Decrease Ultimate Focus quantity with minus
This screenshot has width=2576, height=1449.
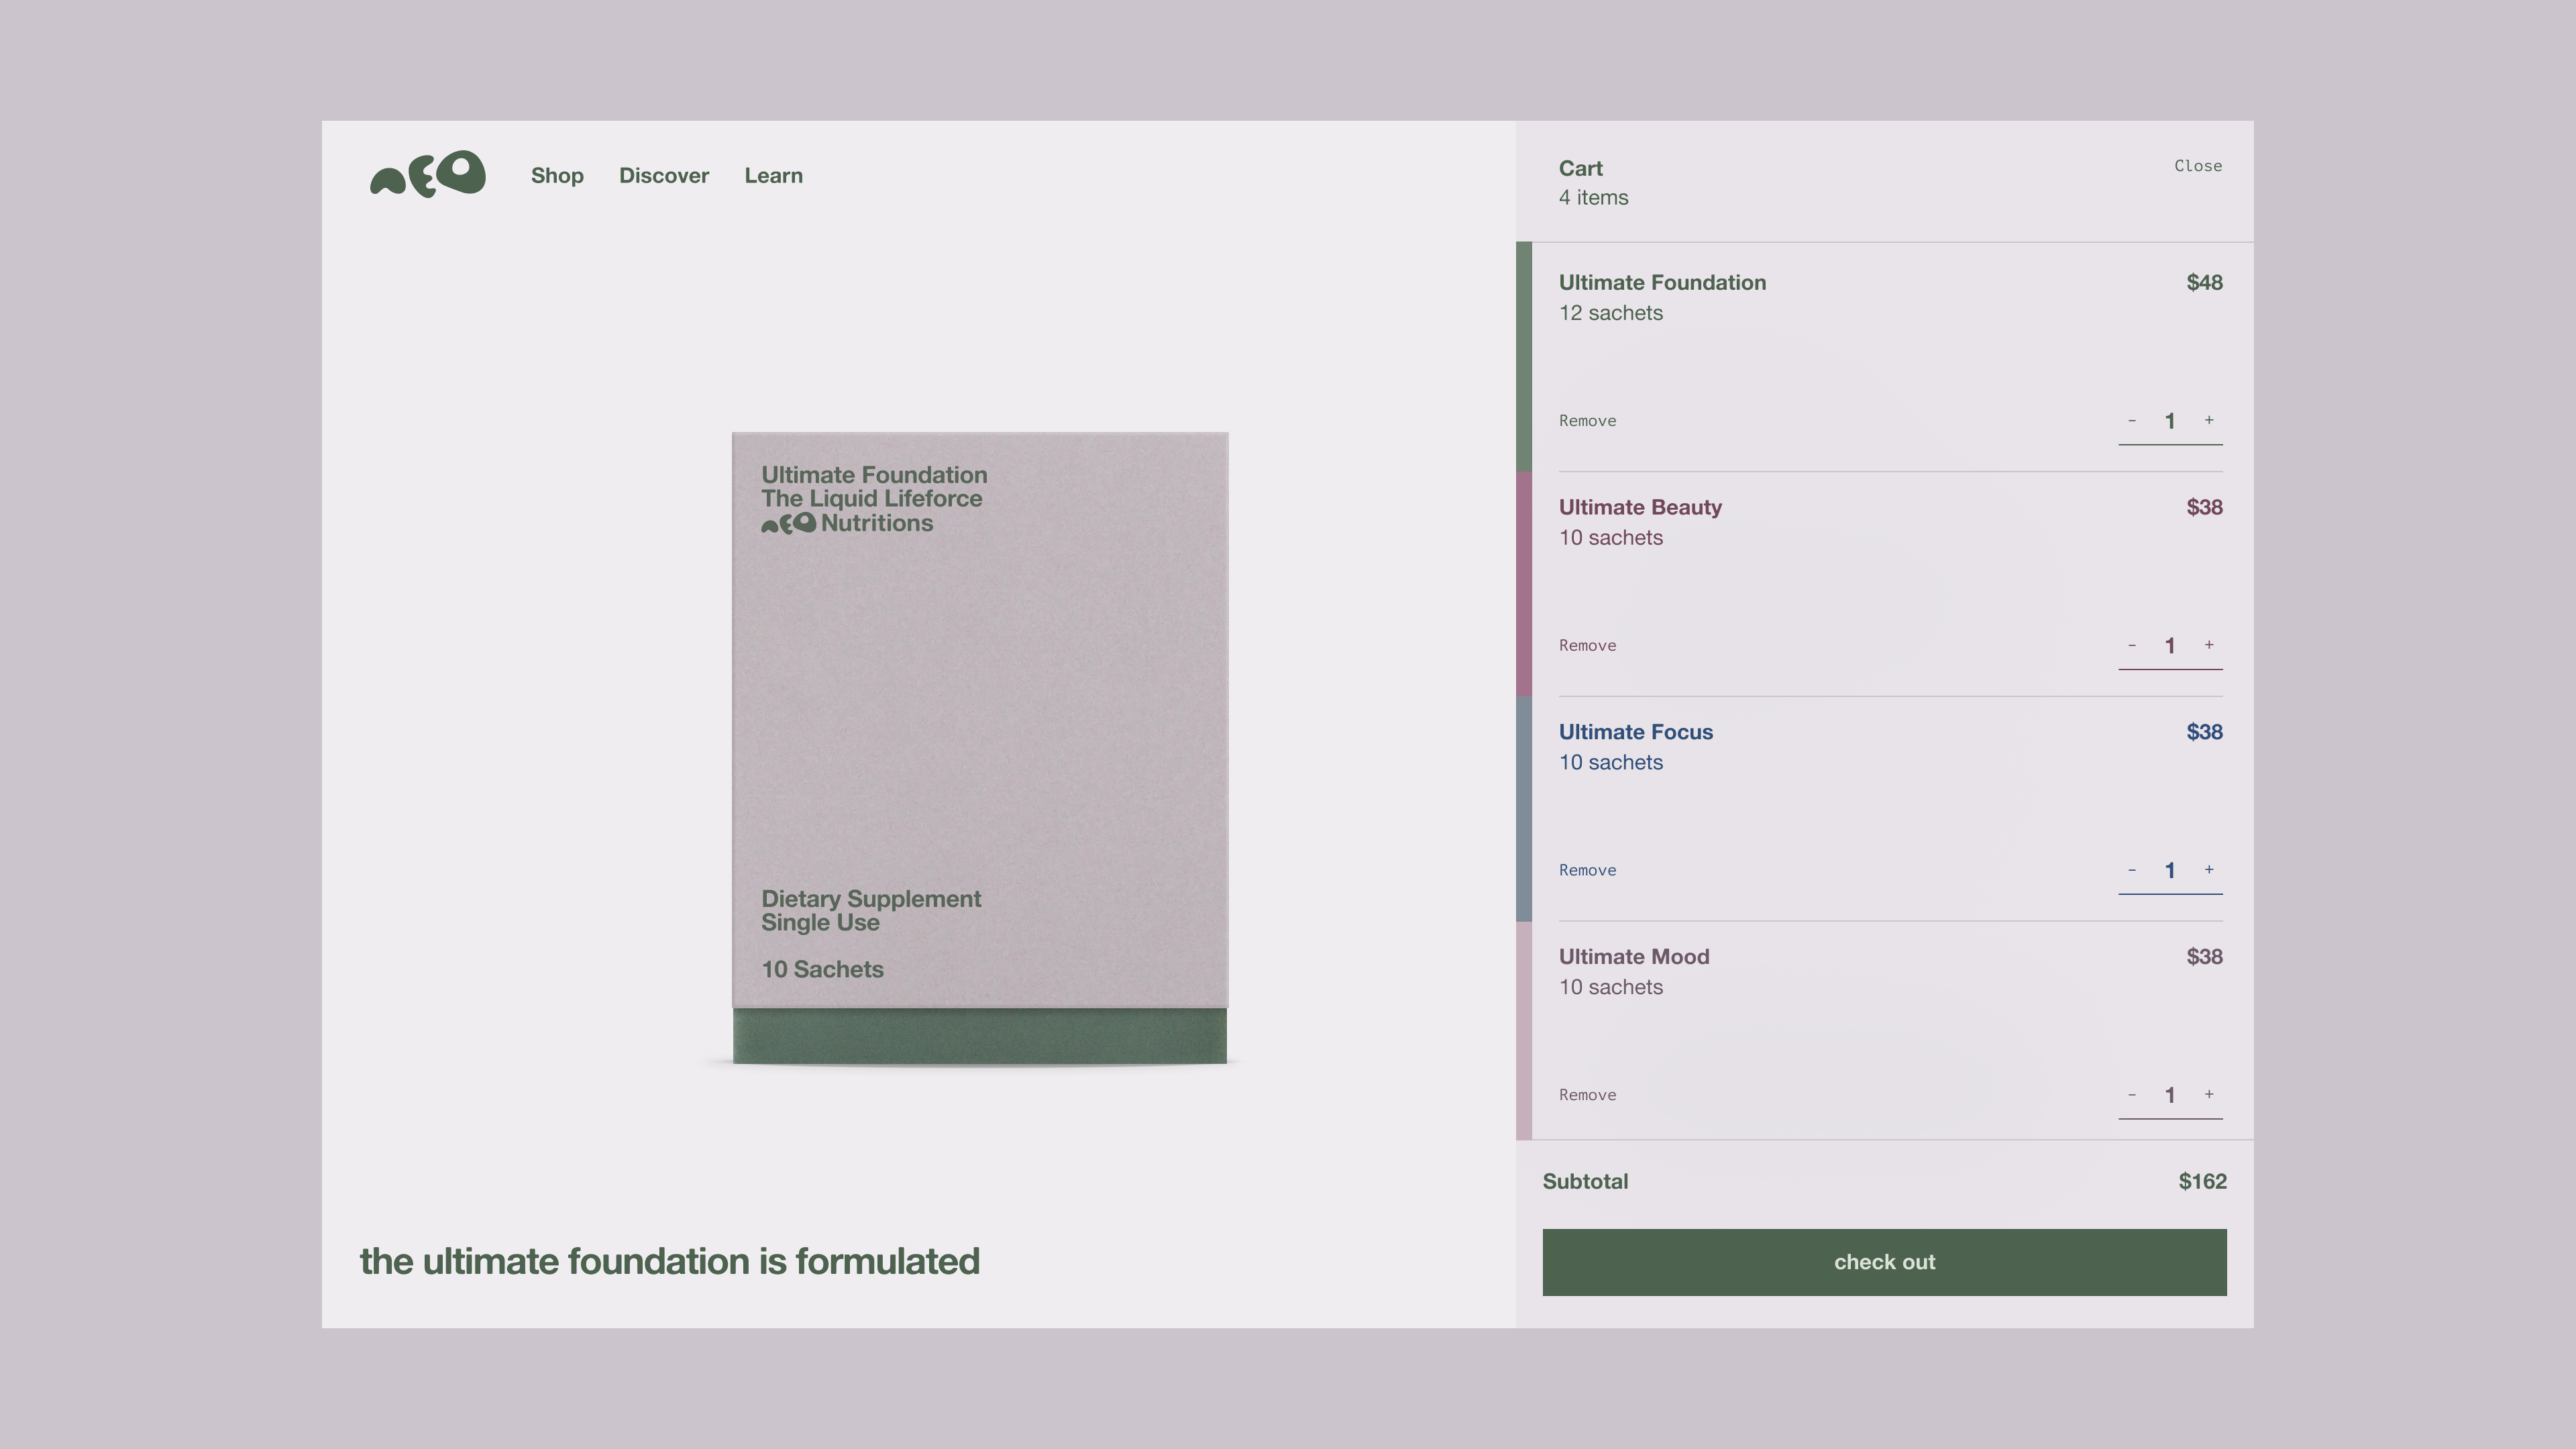(2132, 870)
